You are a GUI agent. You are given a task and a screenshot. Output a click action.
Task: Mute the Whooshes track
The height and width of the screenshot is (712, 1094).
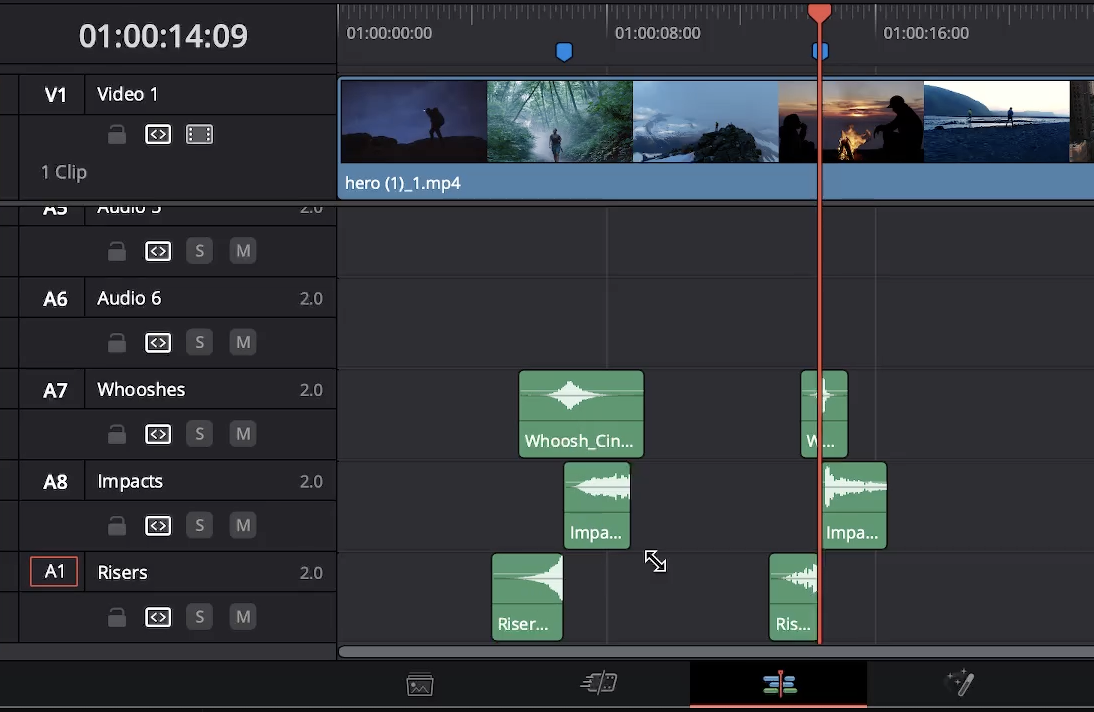243,433
